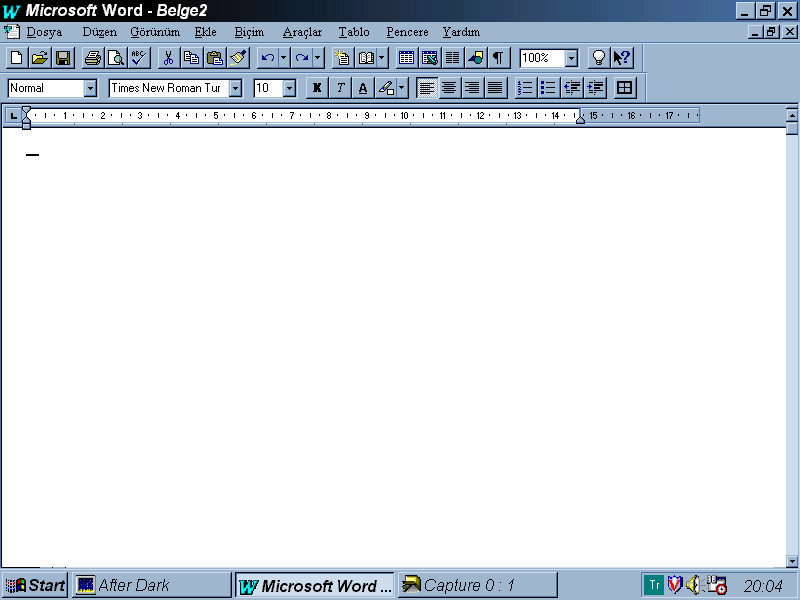The width and height of the screenshot is (800, 600).
Task: Activate the Format Painter brush
Action: 238,58
